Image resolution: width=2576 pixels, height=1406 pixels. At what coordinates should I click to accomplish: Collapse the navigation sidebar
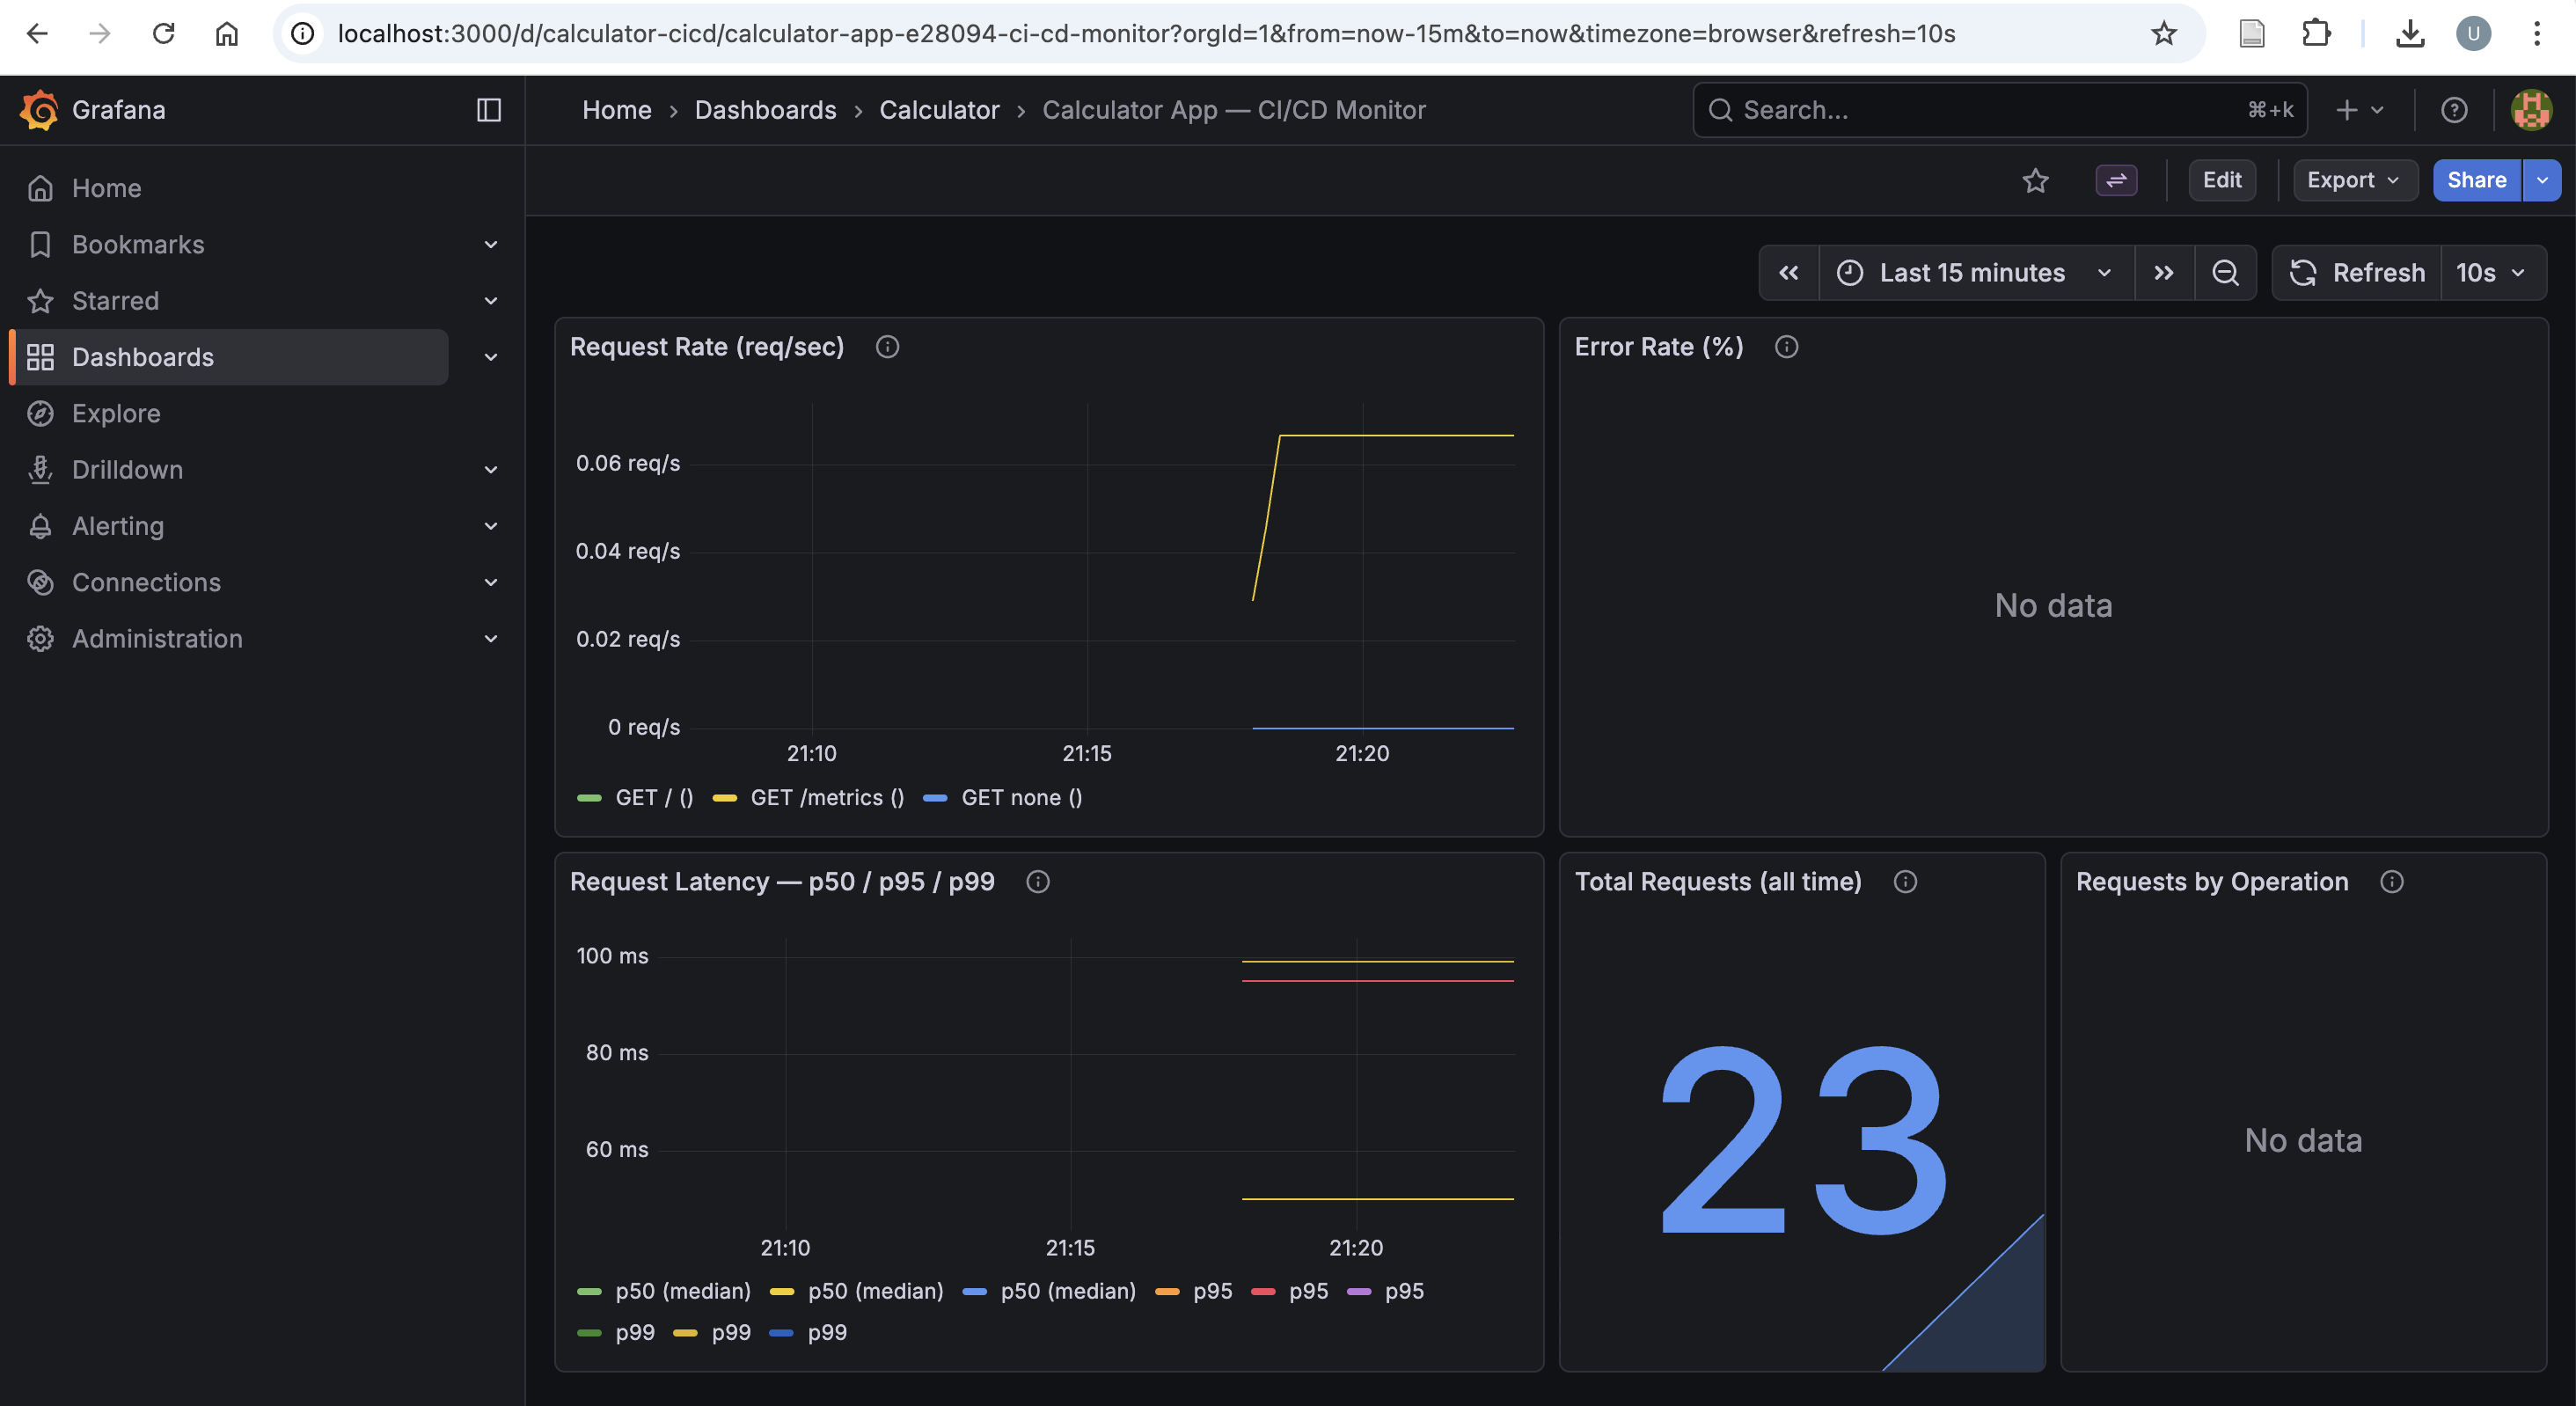489,110
